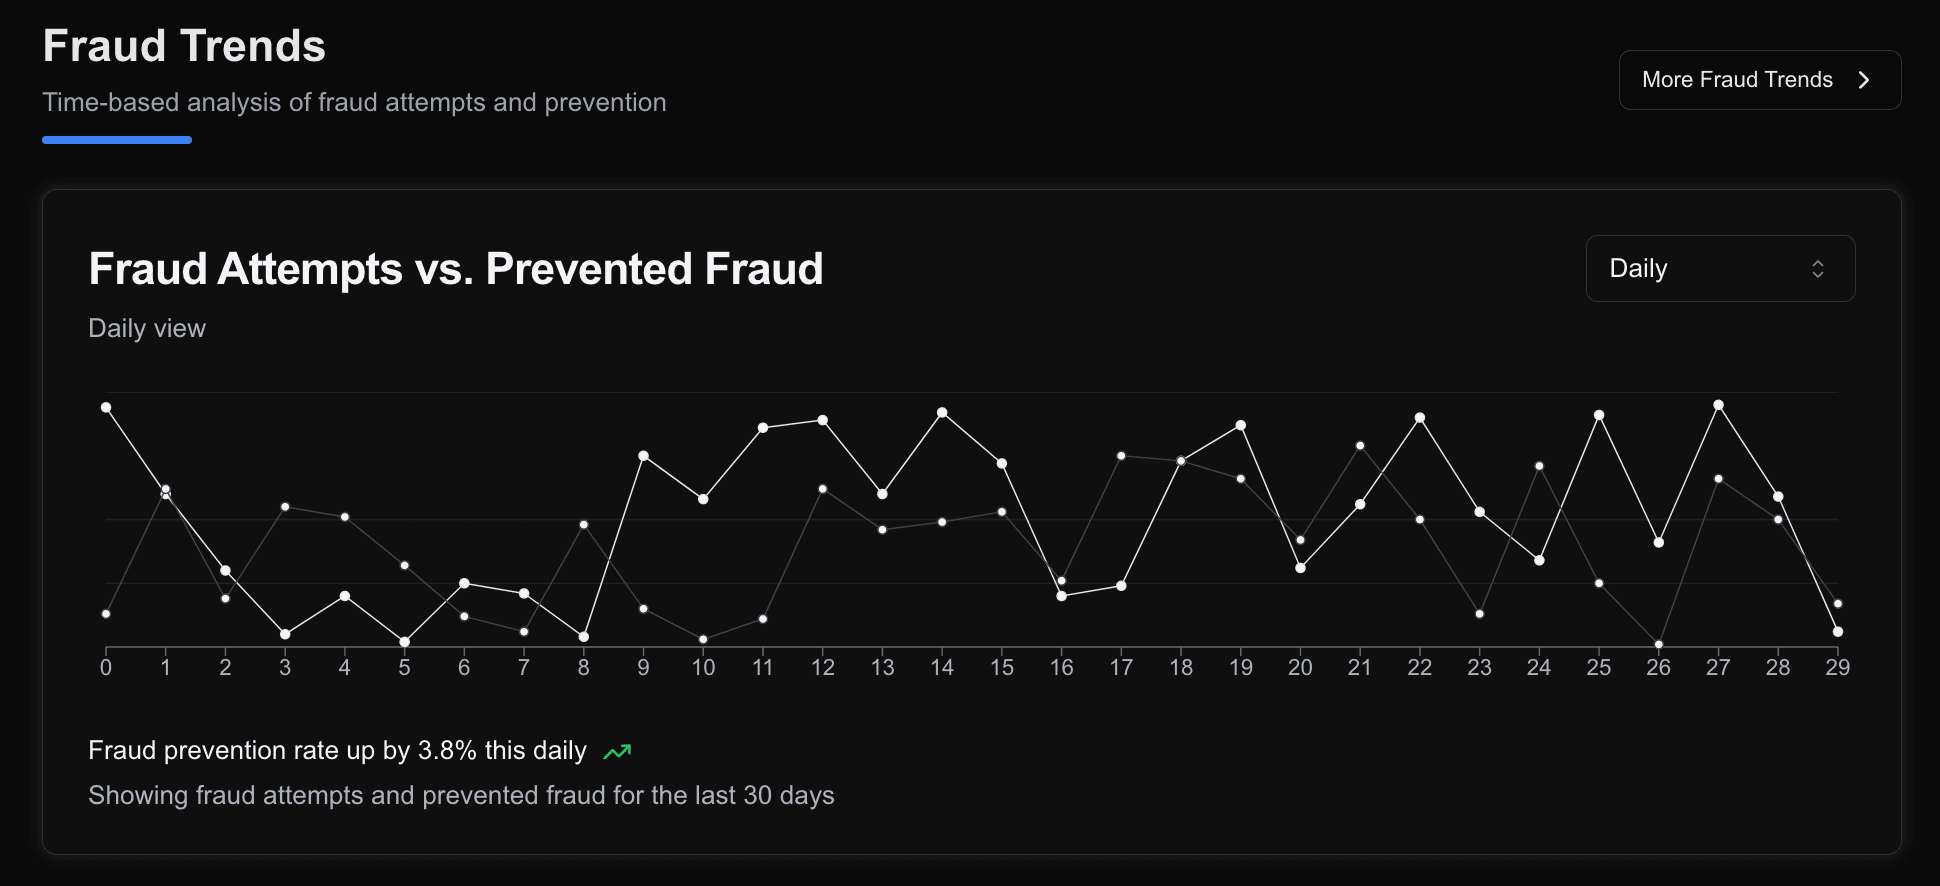Select the bright line point at day 9

(643, 456)
